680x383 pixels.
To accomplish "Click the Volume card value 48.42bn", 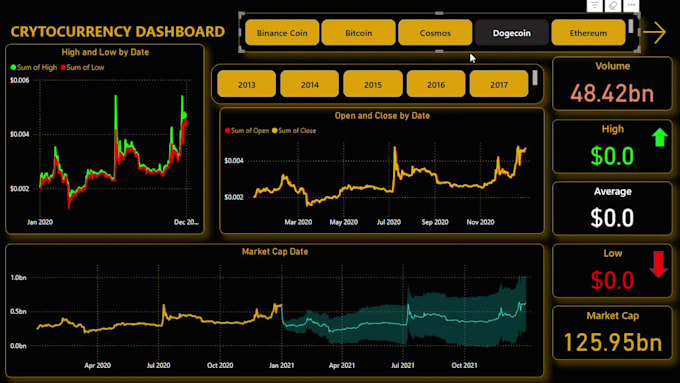I will coord(612,93).
